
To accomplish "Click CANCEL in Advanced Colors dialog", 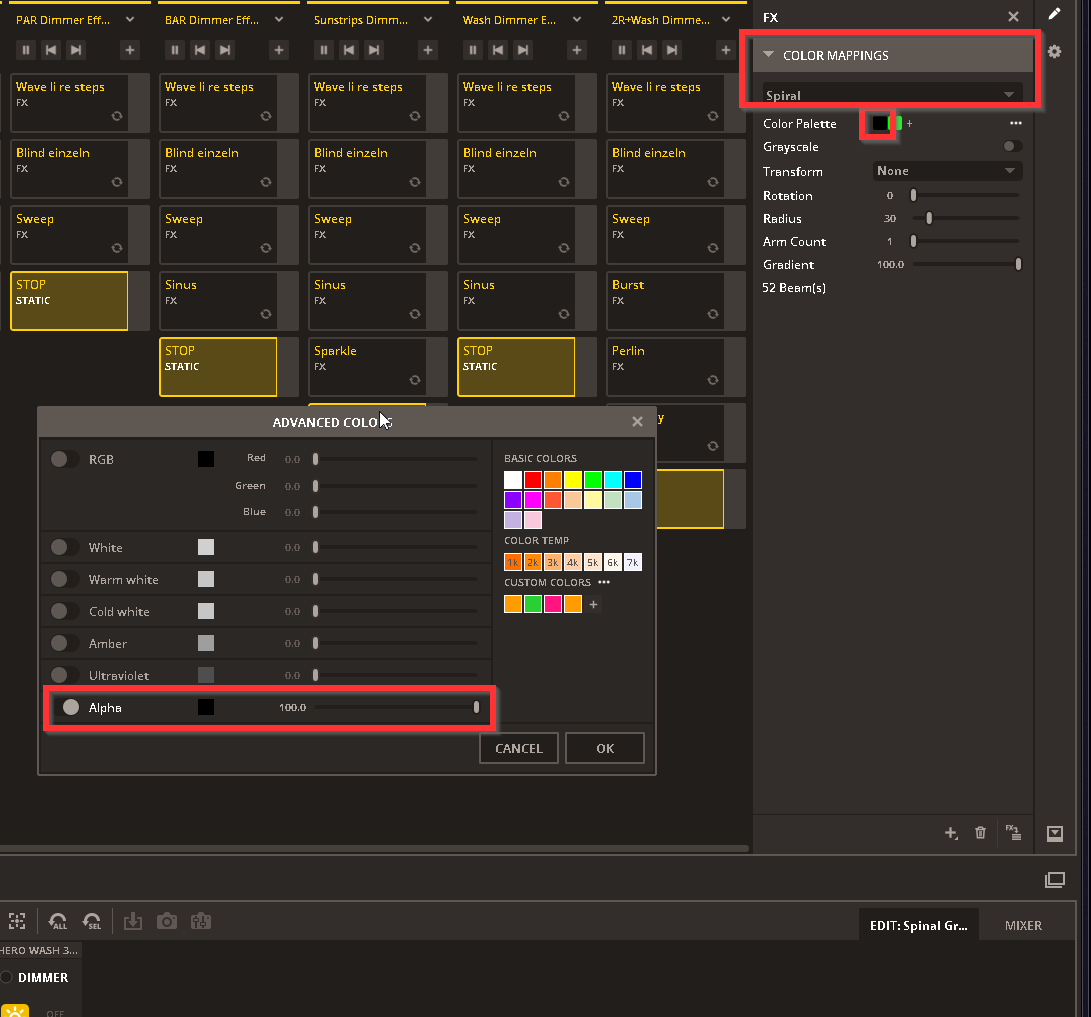I will coord(518,748).
